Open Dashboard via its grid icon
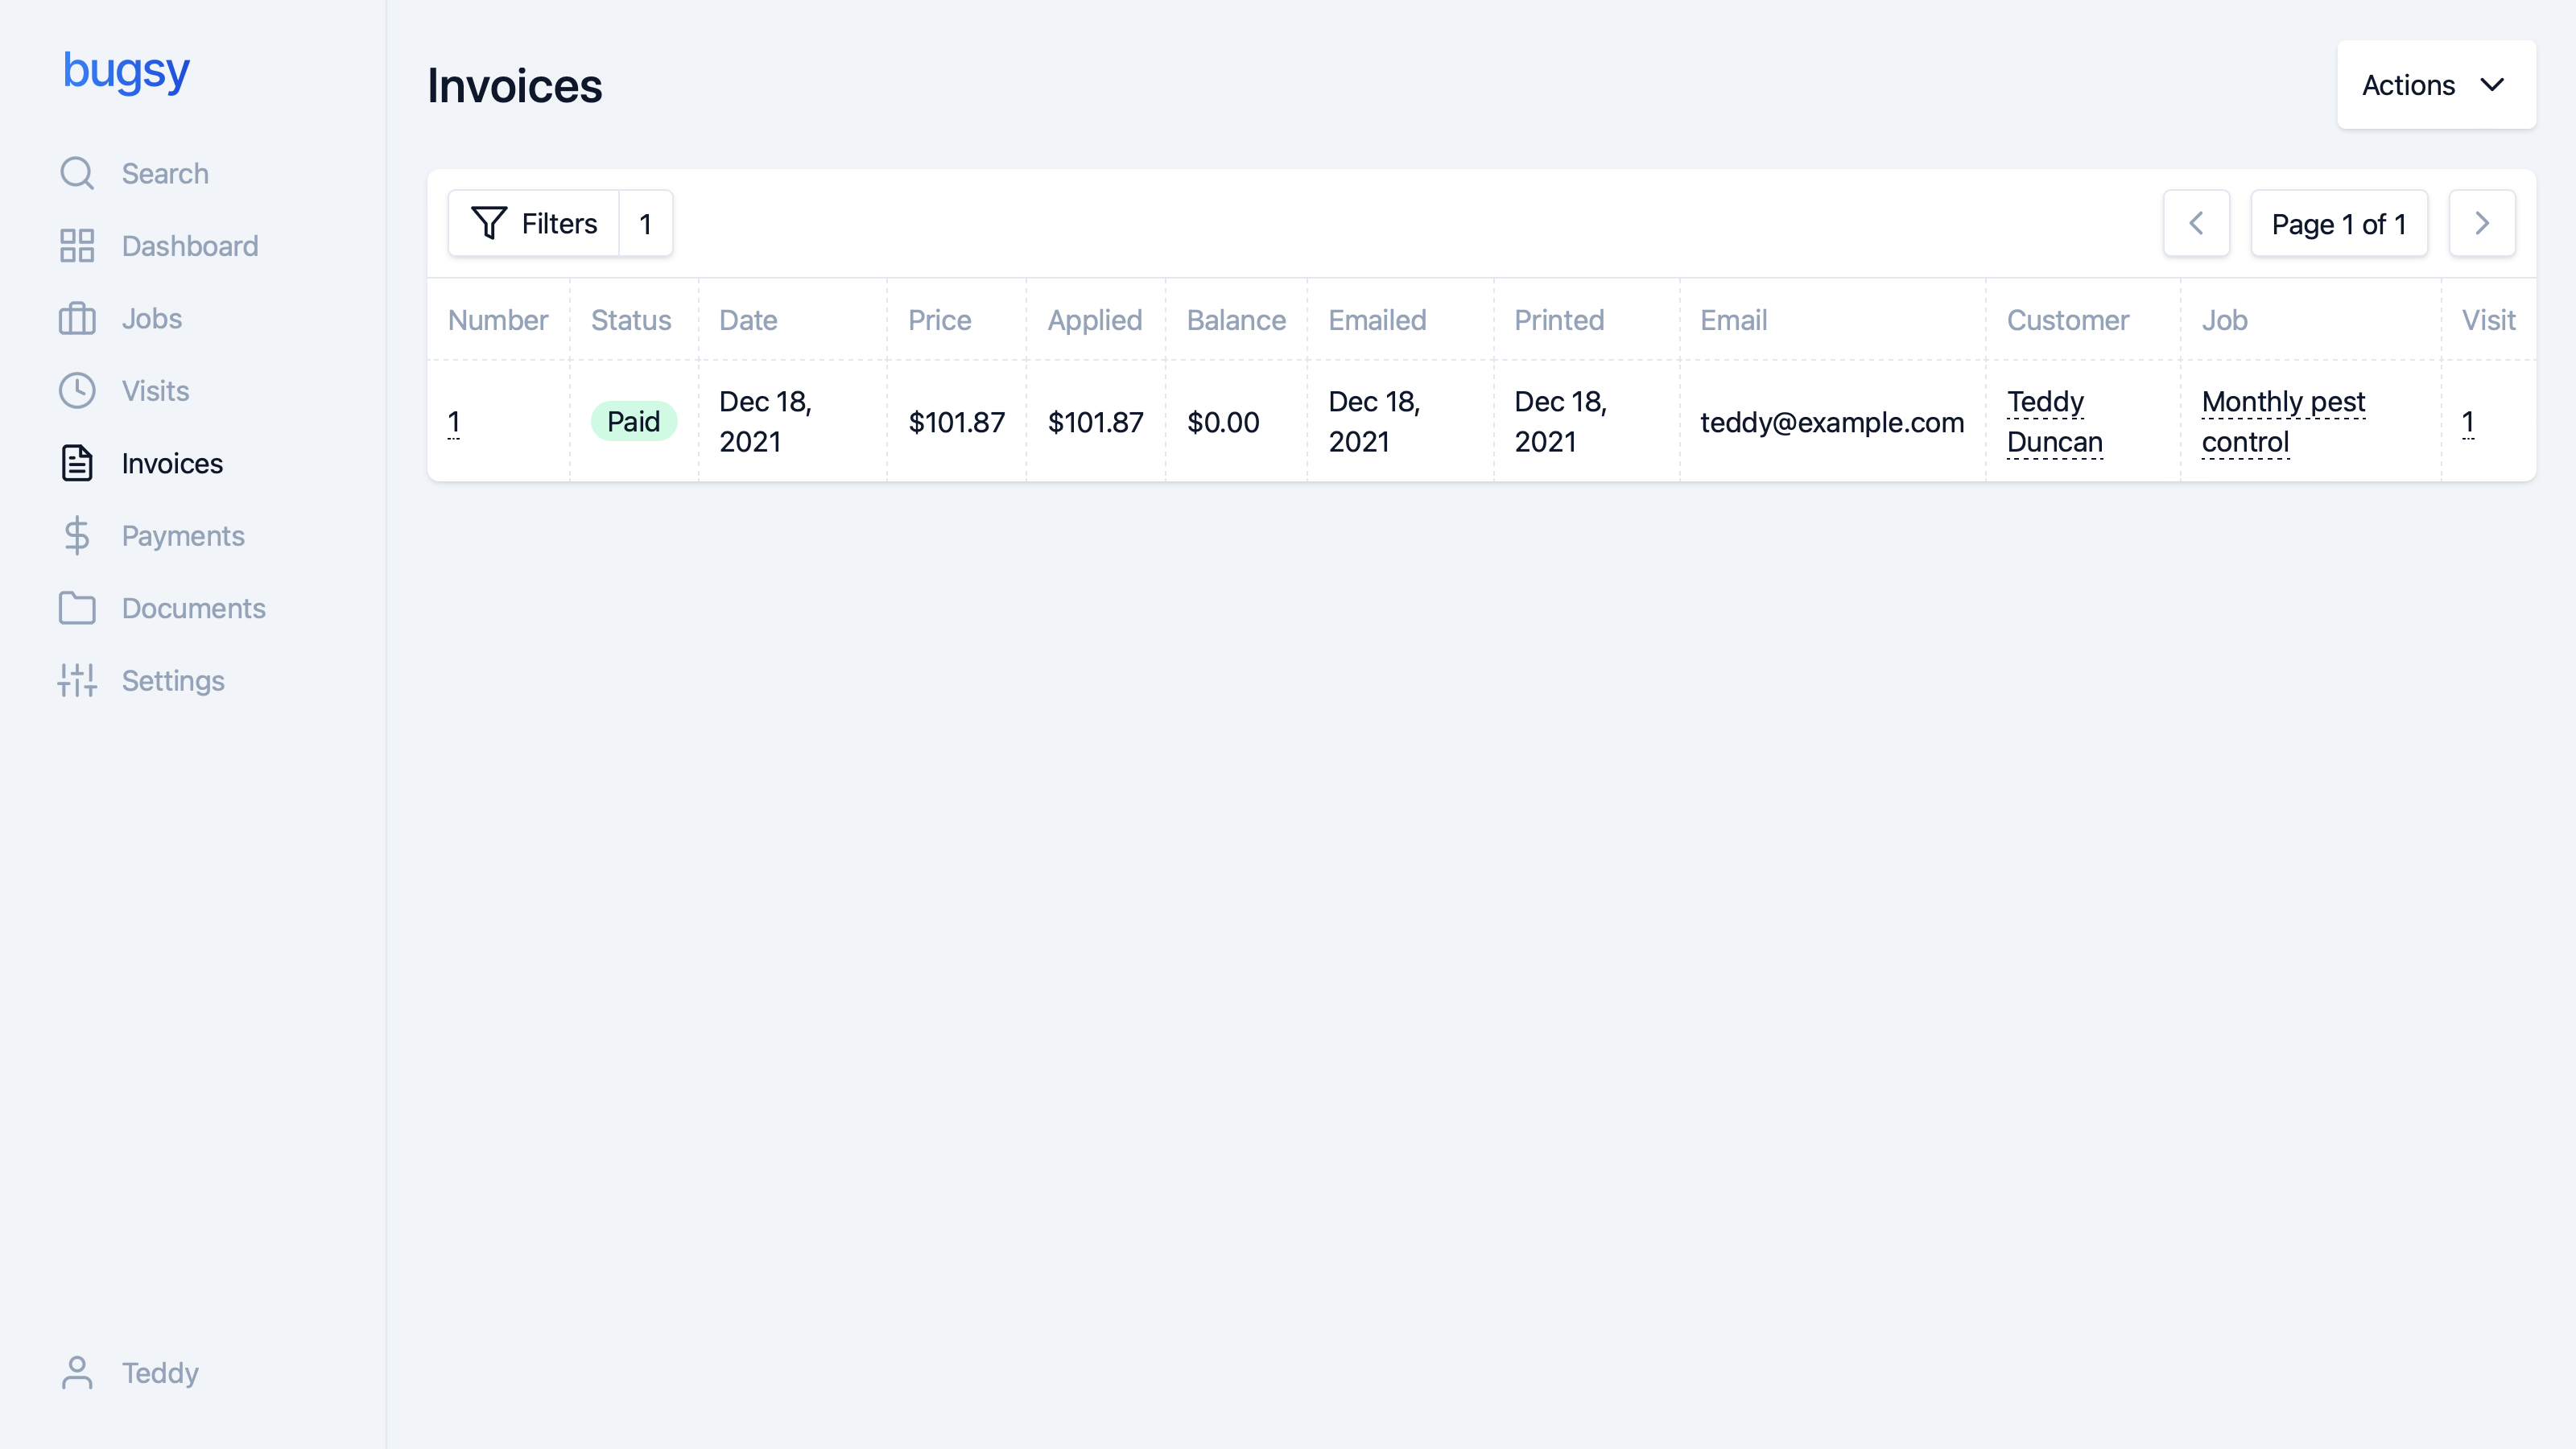 click(x=77, y=246)
